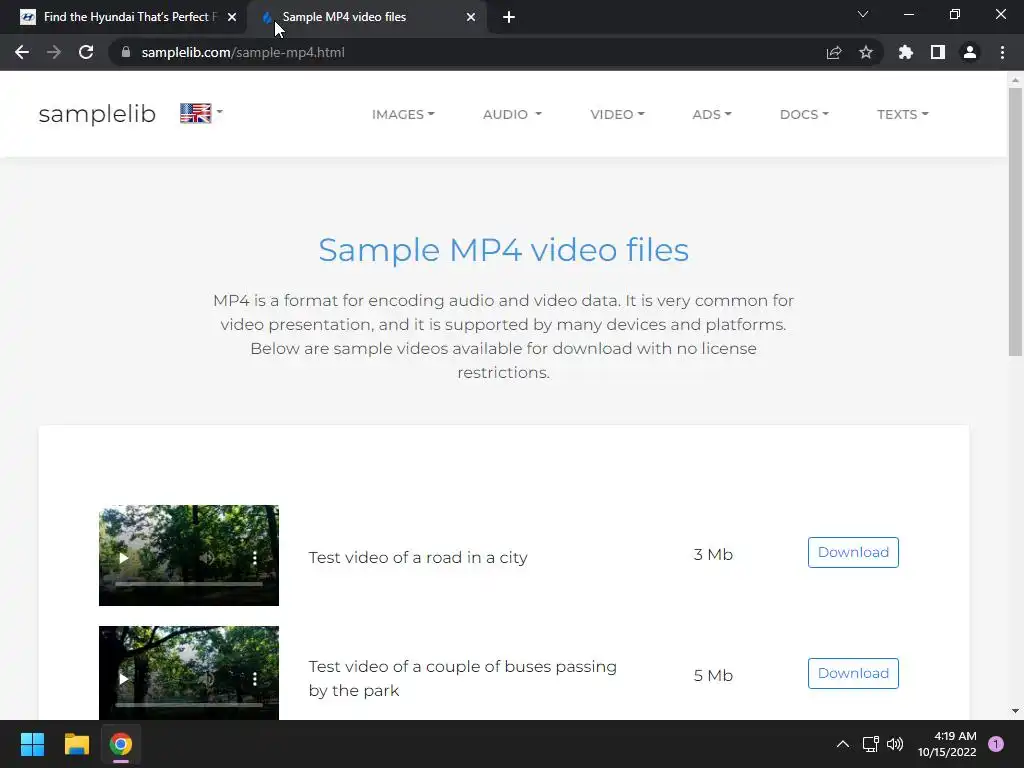This screenshot has height=768, width=1024.
Task: Click the page vertical scrollbar thumb
Action: [1015, 222]
